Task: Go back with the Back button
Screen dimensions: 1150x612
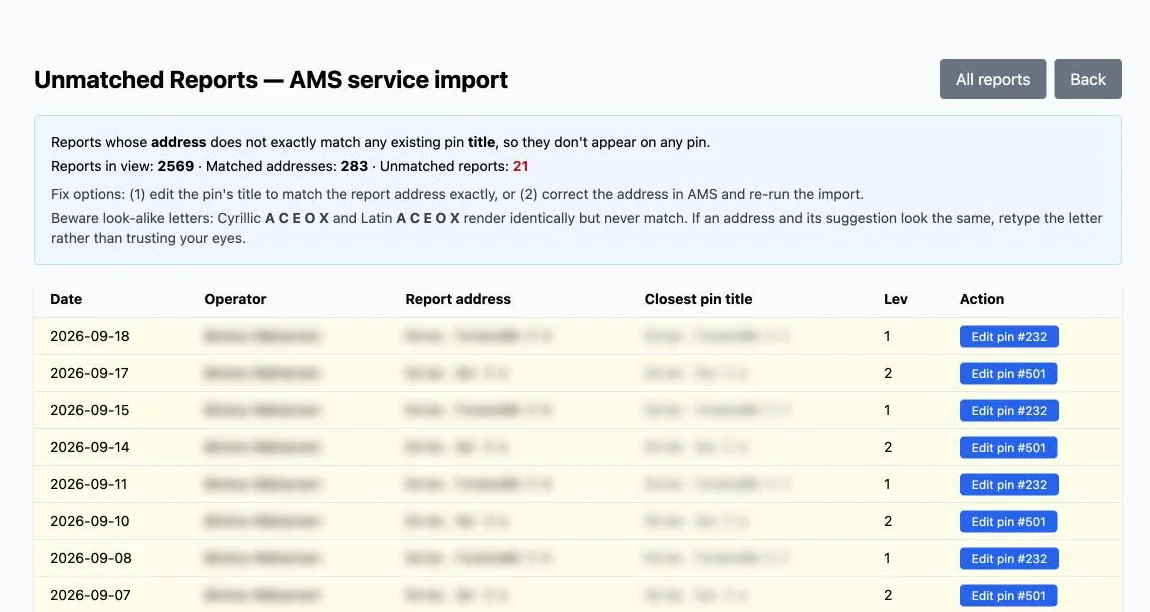Action: pyautogui.click(x=1088, y=79)
